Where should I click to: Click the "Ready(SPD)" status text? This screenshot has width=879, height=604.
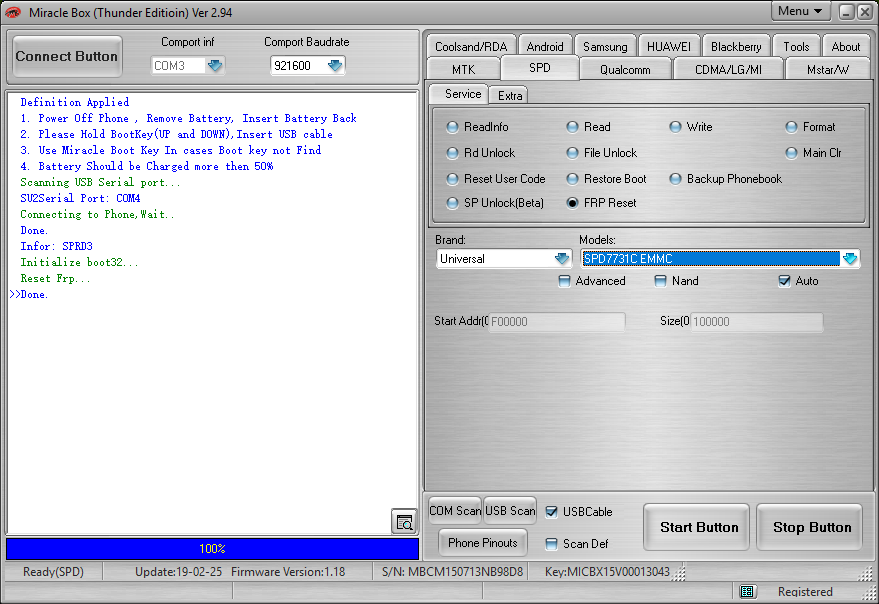(x=53, y=572)
